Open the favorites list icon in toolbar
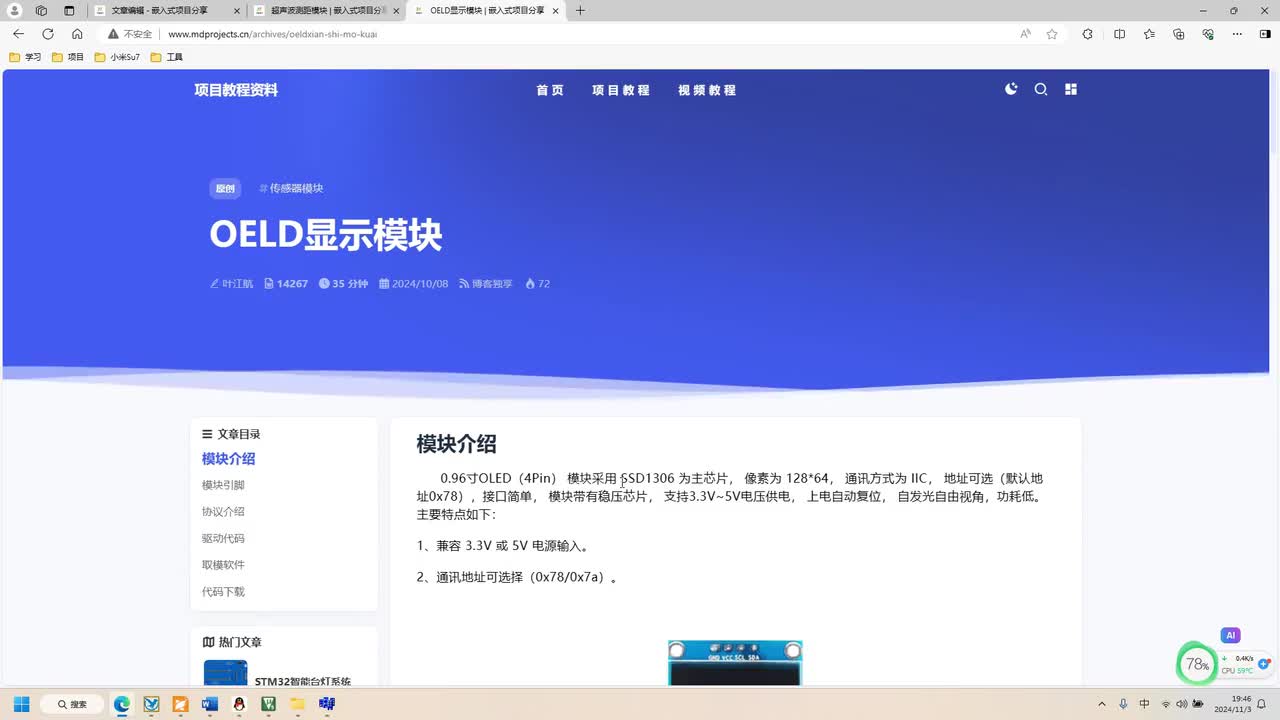The image size is (1280, 720). [1149, 34]
